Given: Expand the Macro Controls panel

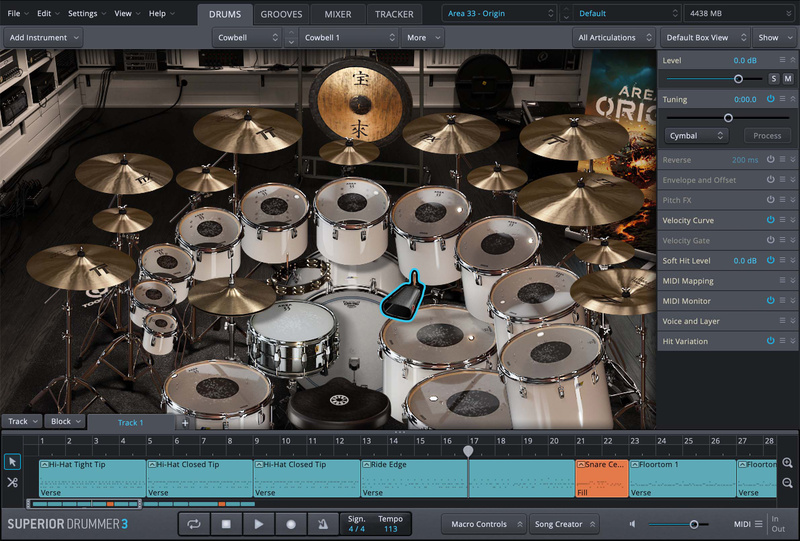Looking at the screenshot, I should pos(483,524).
